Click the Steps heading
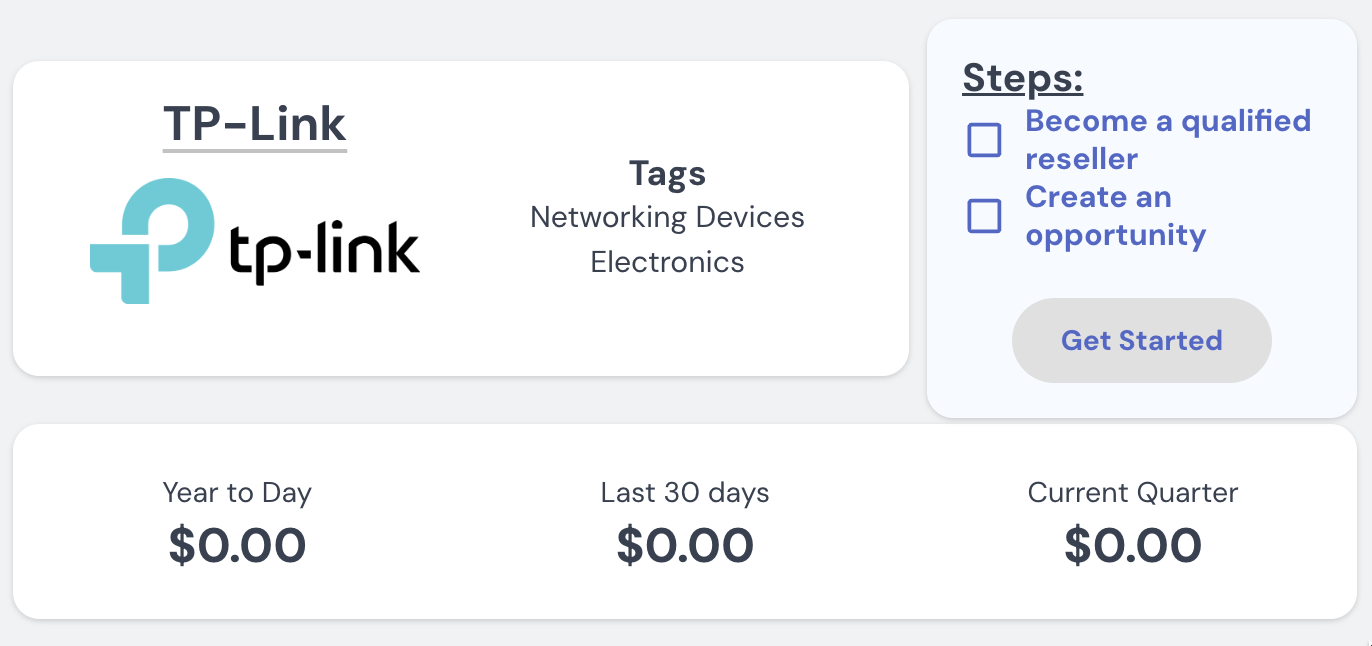The height and width of the screenshot is (646, 1372). click(1022, 78)
